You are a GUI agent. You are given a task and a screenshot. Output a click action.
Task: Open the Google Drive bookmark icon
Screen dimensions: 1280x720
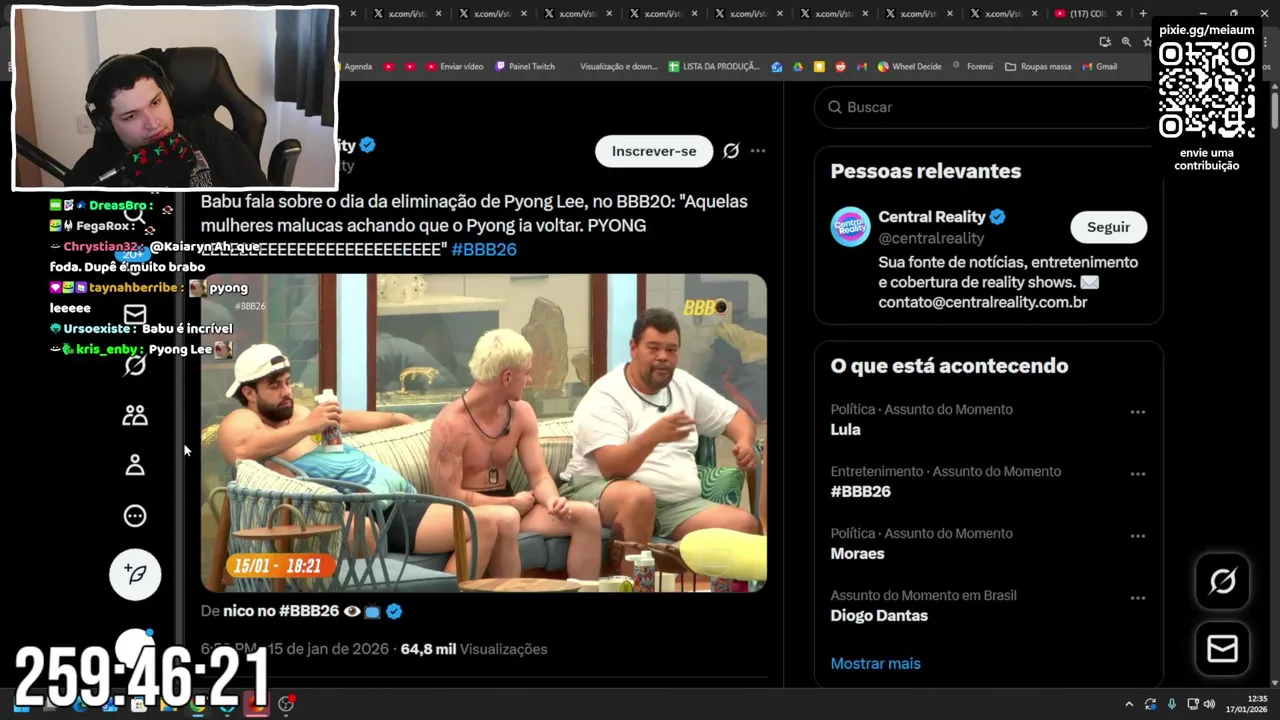coord(798,67)
